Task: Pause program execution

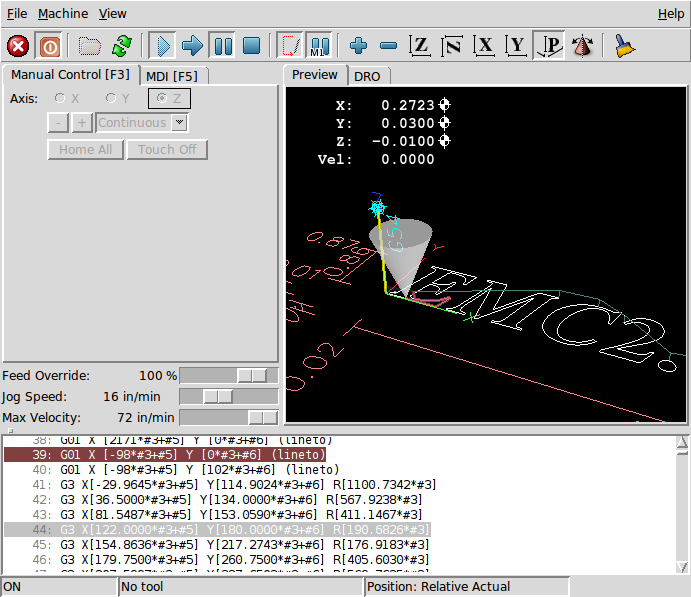Action: point(222,46)
